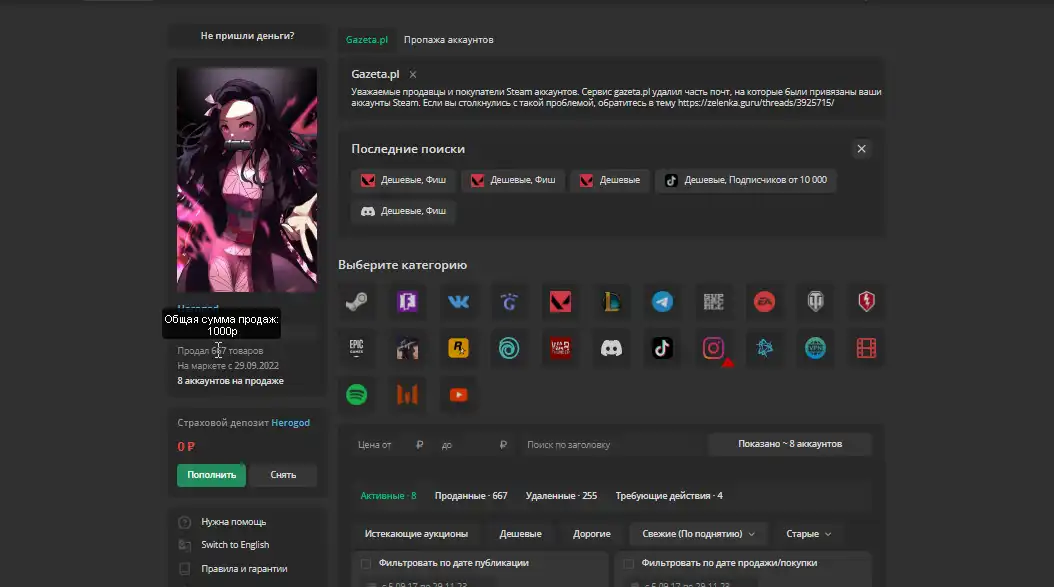The height and width of the screenshot is (587, 1054).
Task: Expand the Старые sort dropdown
Action: [x=809, y=534]
